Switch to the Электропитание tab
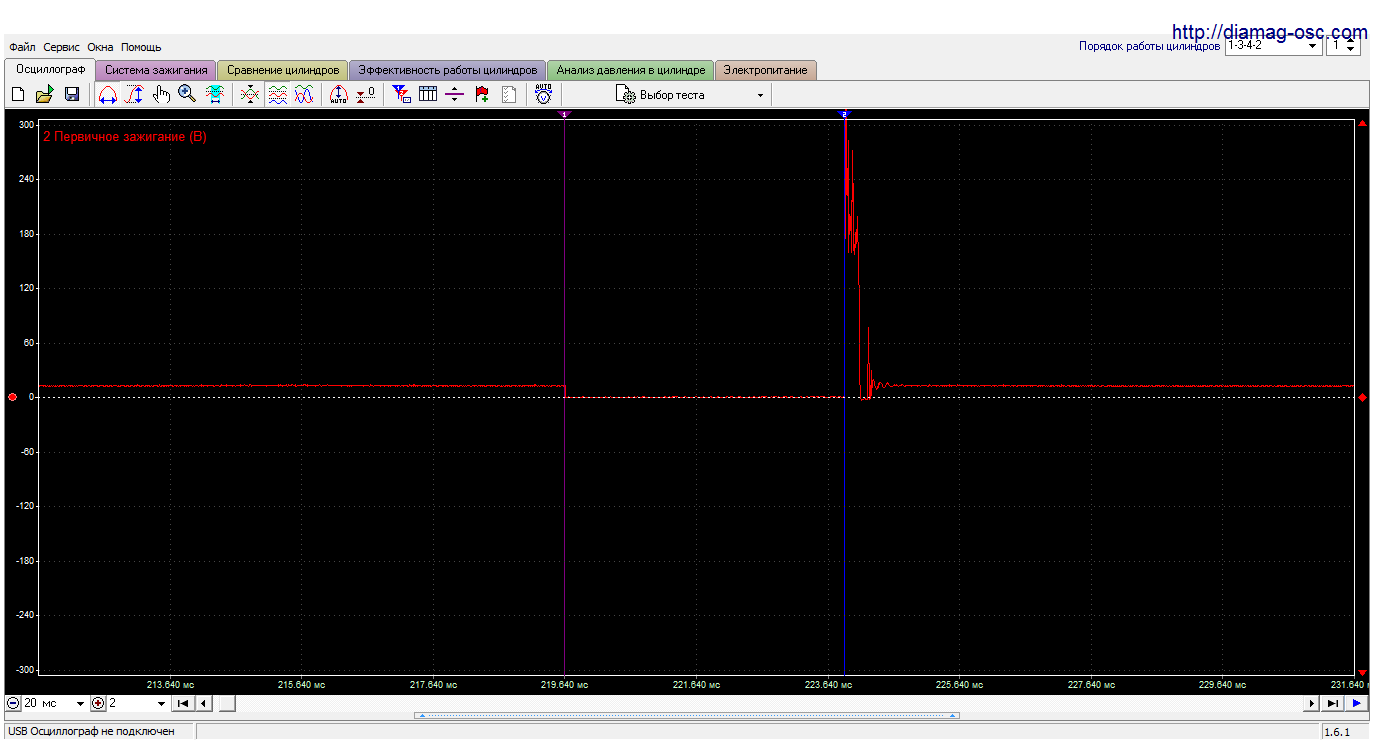The width and height of the screenshot is (1382, 744). (766, 70)
